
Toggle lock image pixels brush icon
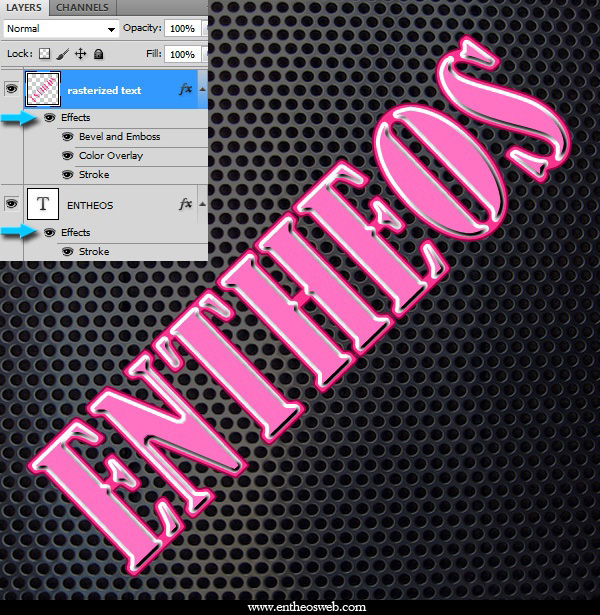click(63, 54)
